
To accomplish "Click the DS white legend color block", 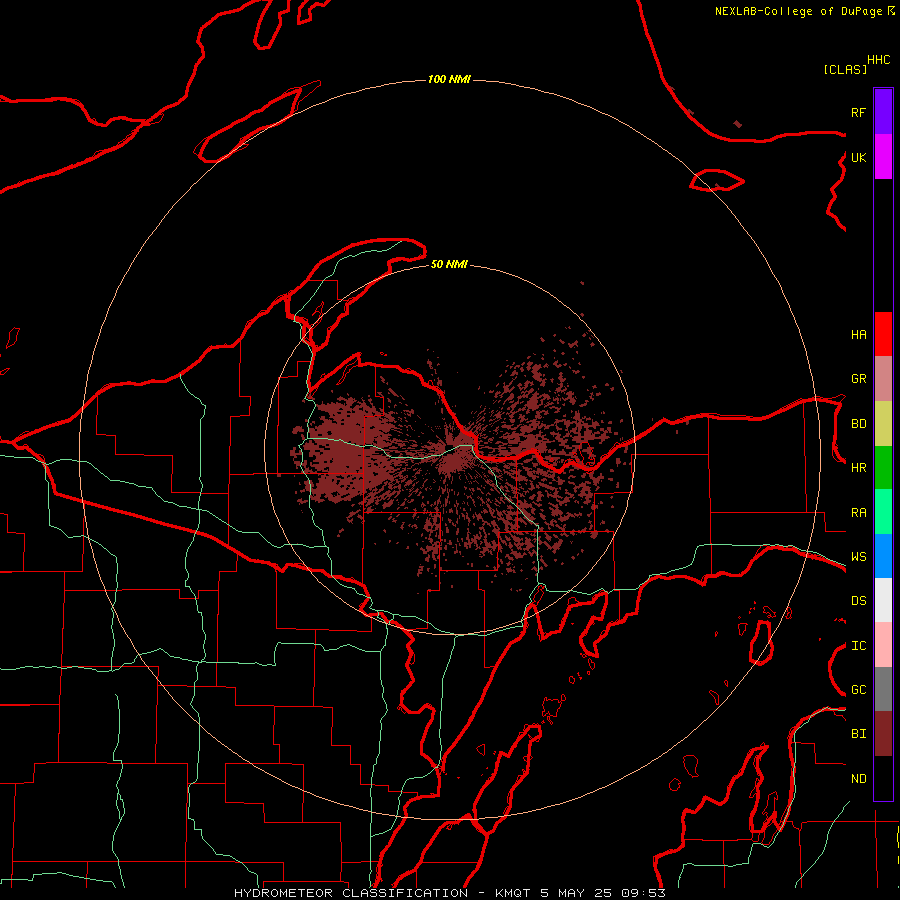I will (883, 600).
